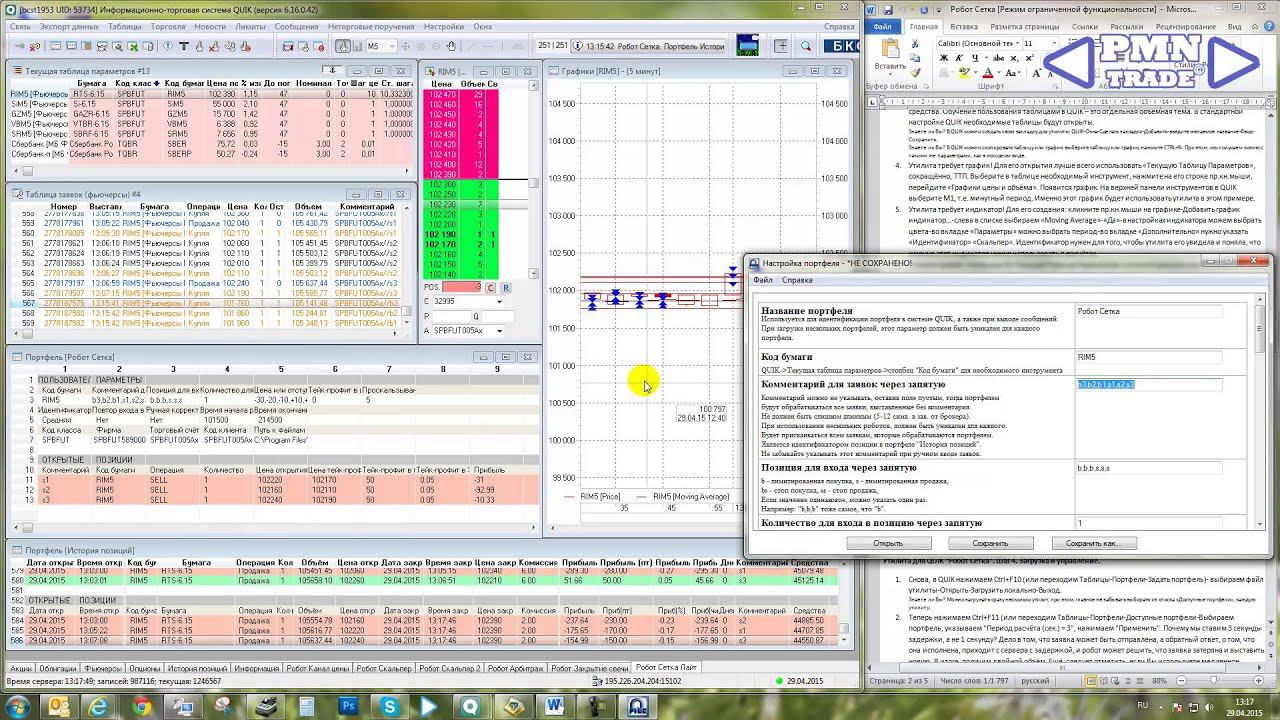Click the Word zoom slider in status bar

coord(1213,681)
